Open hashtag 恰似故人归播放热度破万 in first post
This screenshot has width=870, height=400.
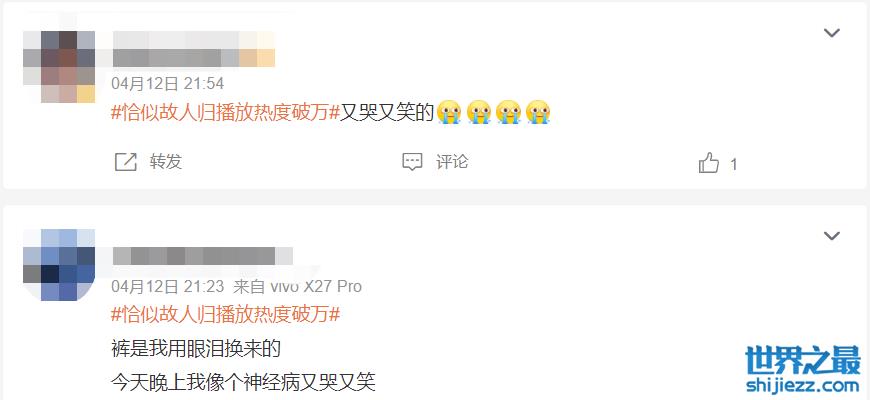[x=226, y=113]
